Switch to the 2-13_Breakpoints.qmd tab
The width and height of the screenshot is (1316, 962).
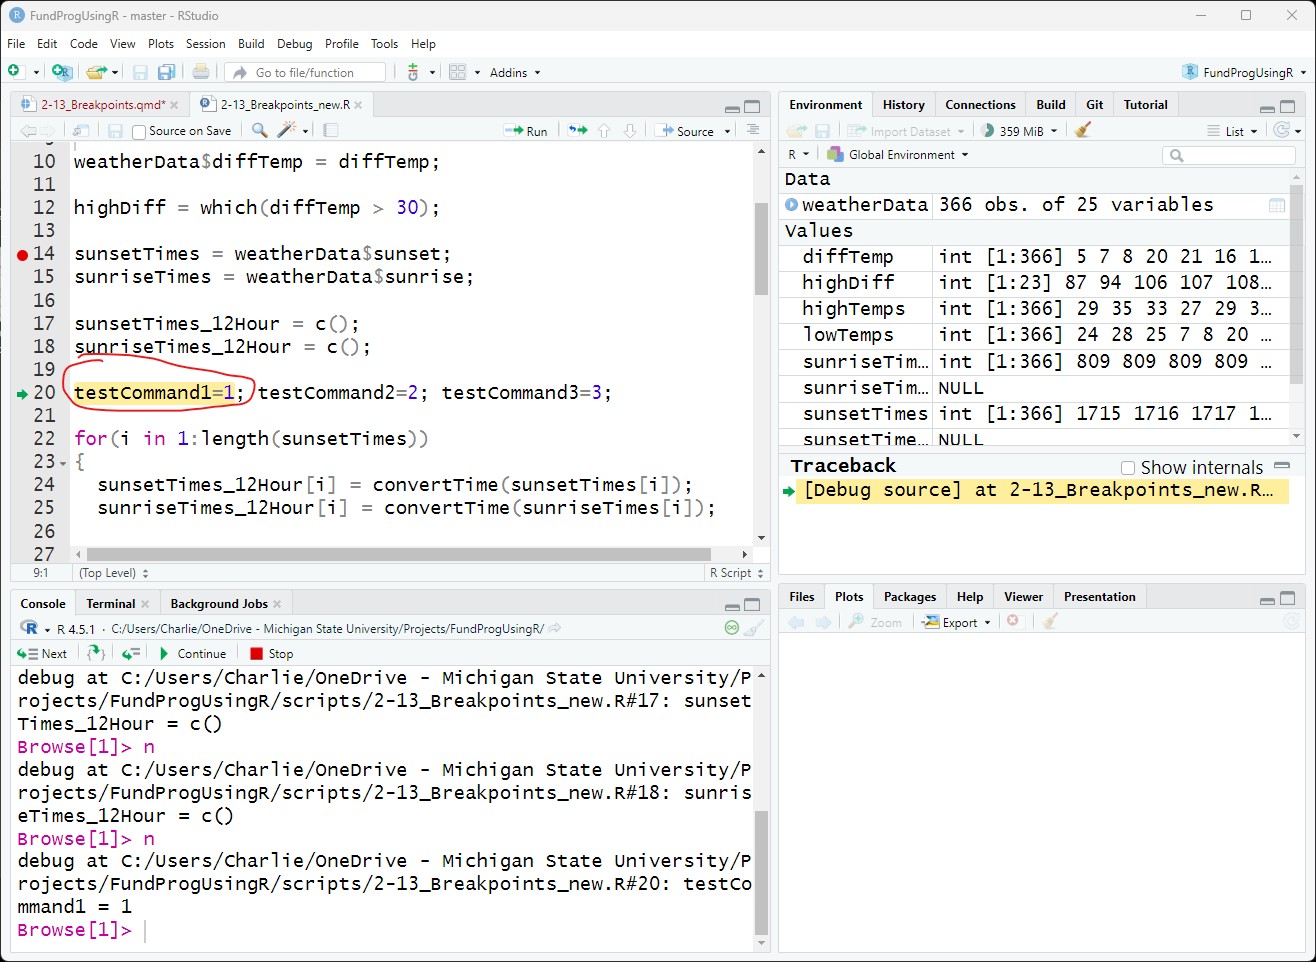(103, 104)
